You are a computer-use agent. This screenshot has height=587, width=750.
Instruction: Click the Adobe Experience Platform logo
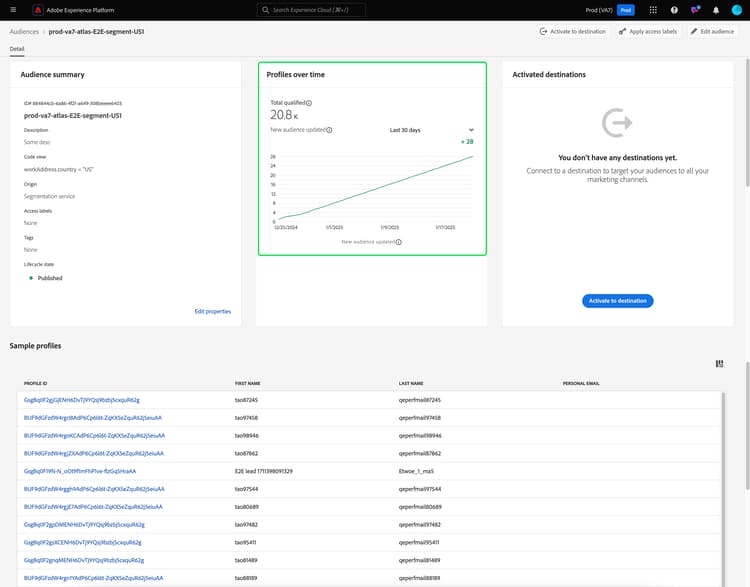click(x=38, y=10)
